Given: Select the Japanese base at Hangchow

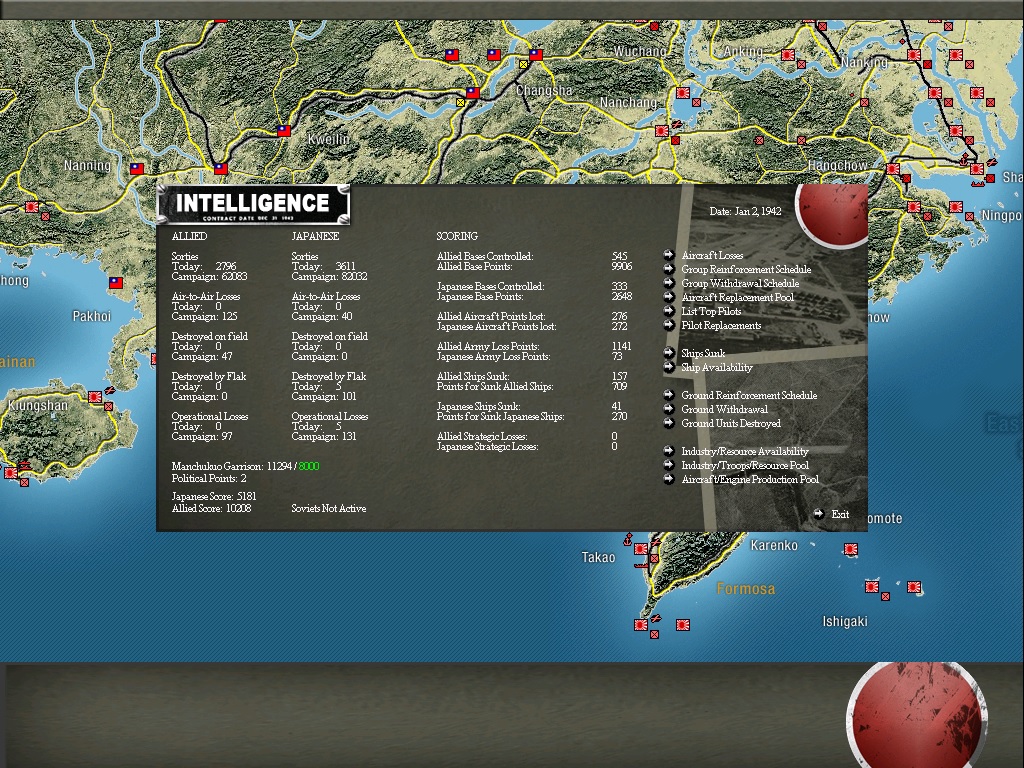Looking at the screenshot, I should pos(893,168).
